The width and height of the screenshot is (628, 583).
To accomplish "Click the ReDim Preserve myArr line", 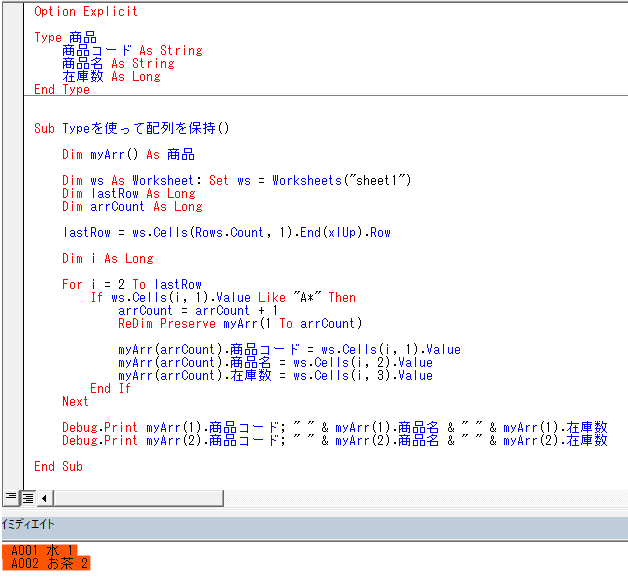I will pos(240,323).
